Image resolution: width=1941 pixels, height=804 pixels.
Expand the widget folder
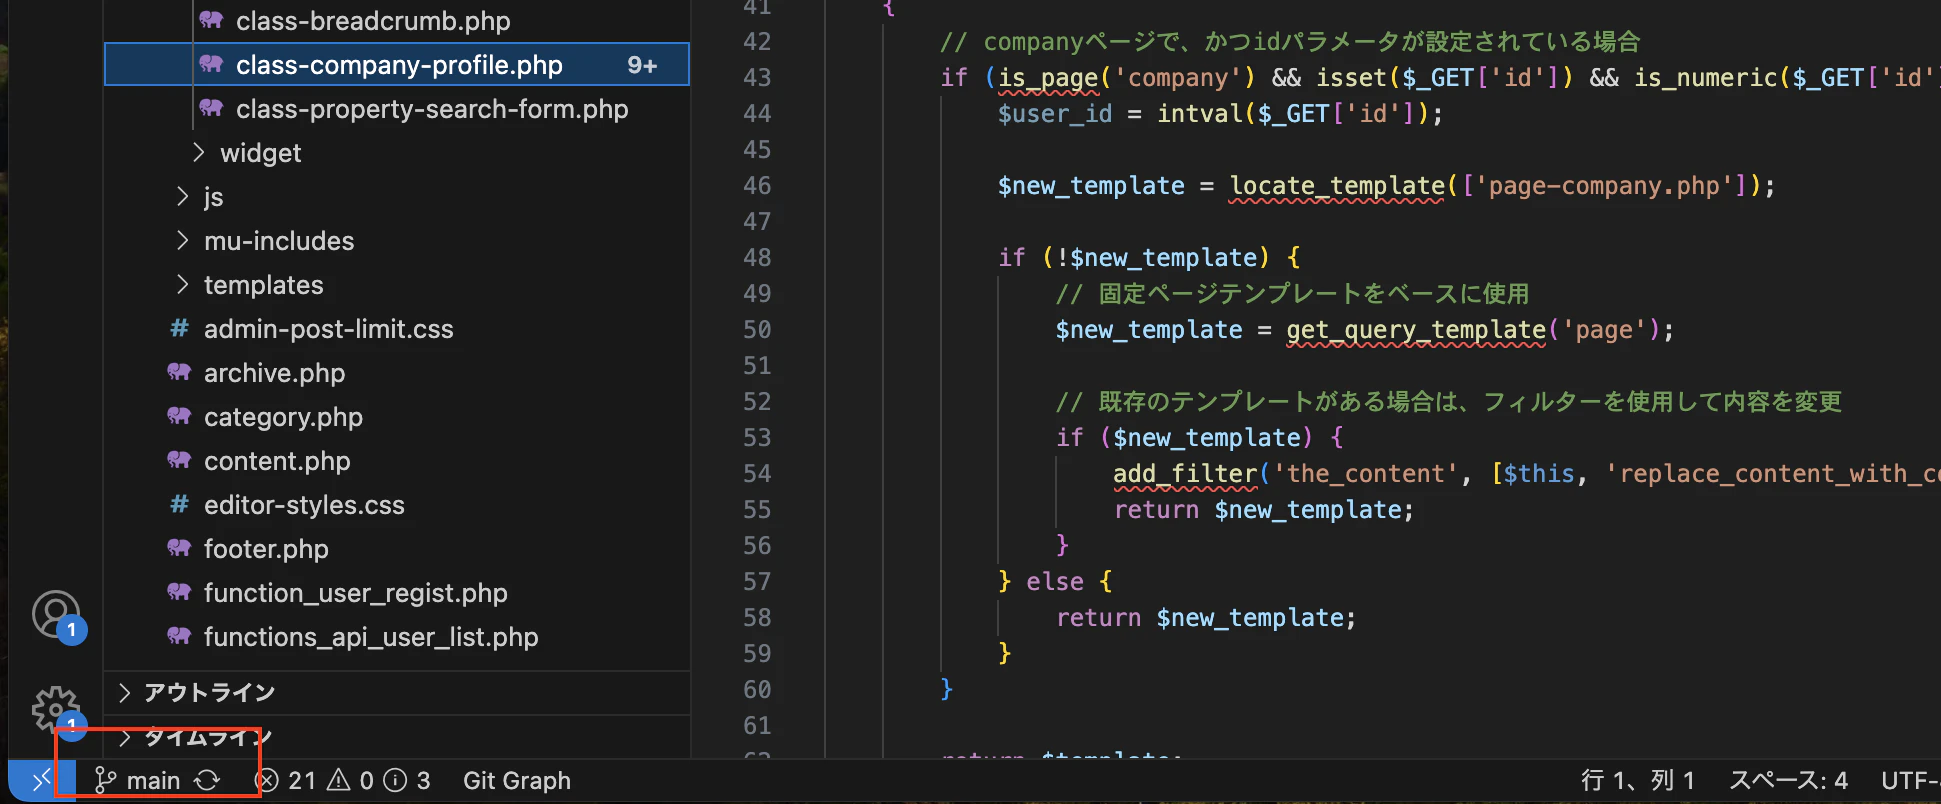199,153
